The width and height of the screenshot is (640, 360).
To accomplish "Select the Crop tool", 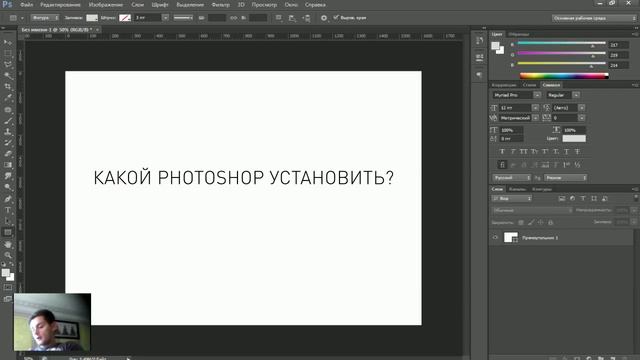I will tap(8, 87).
